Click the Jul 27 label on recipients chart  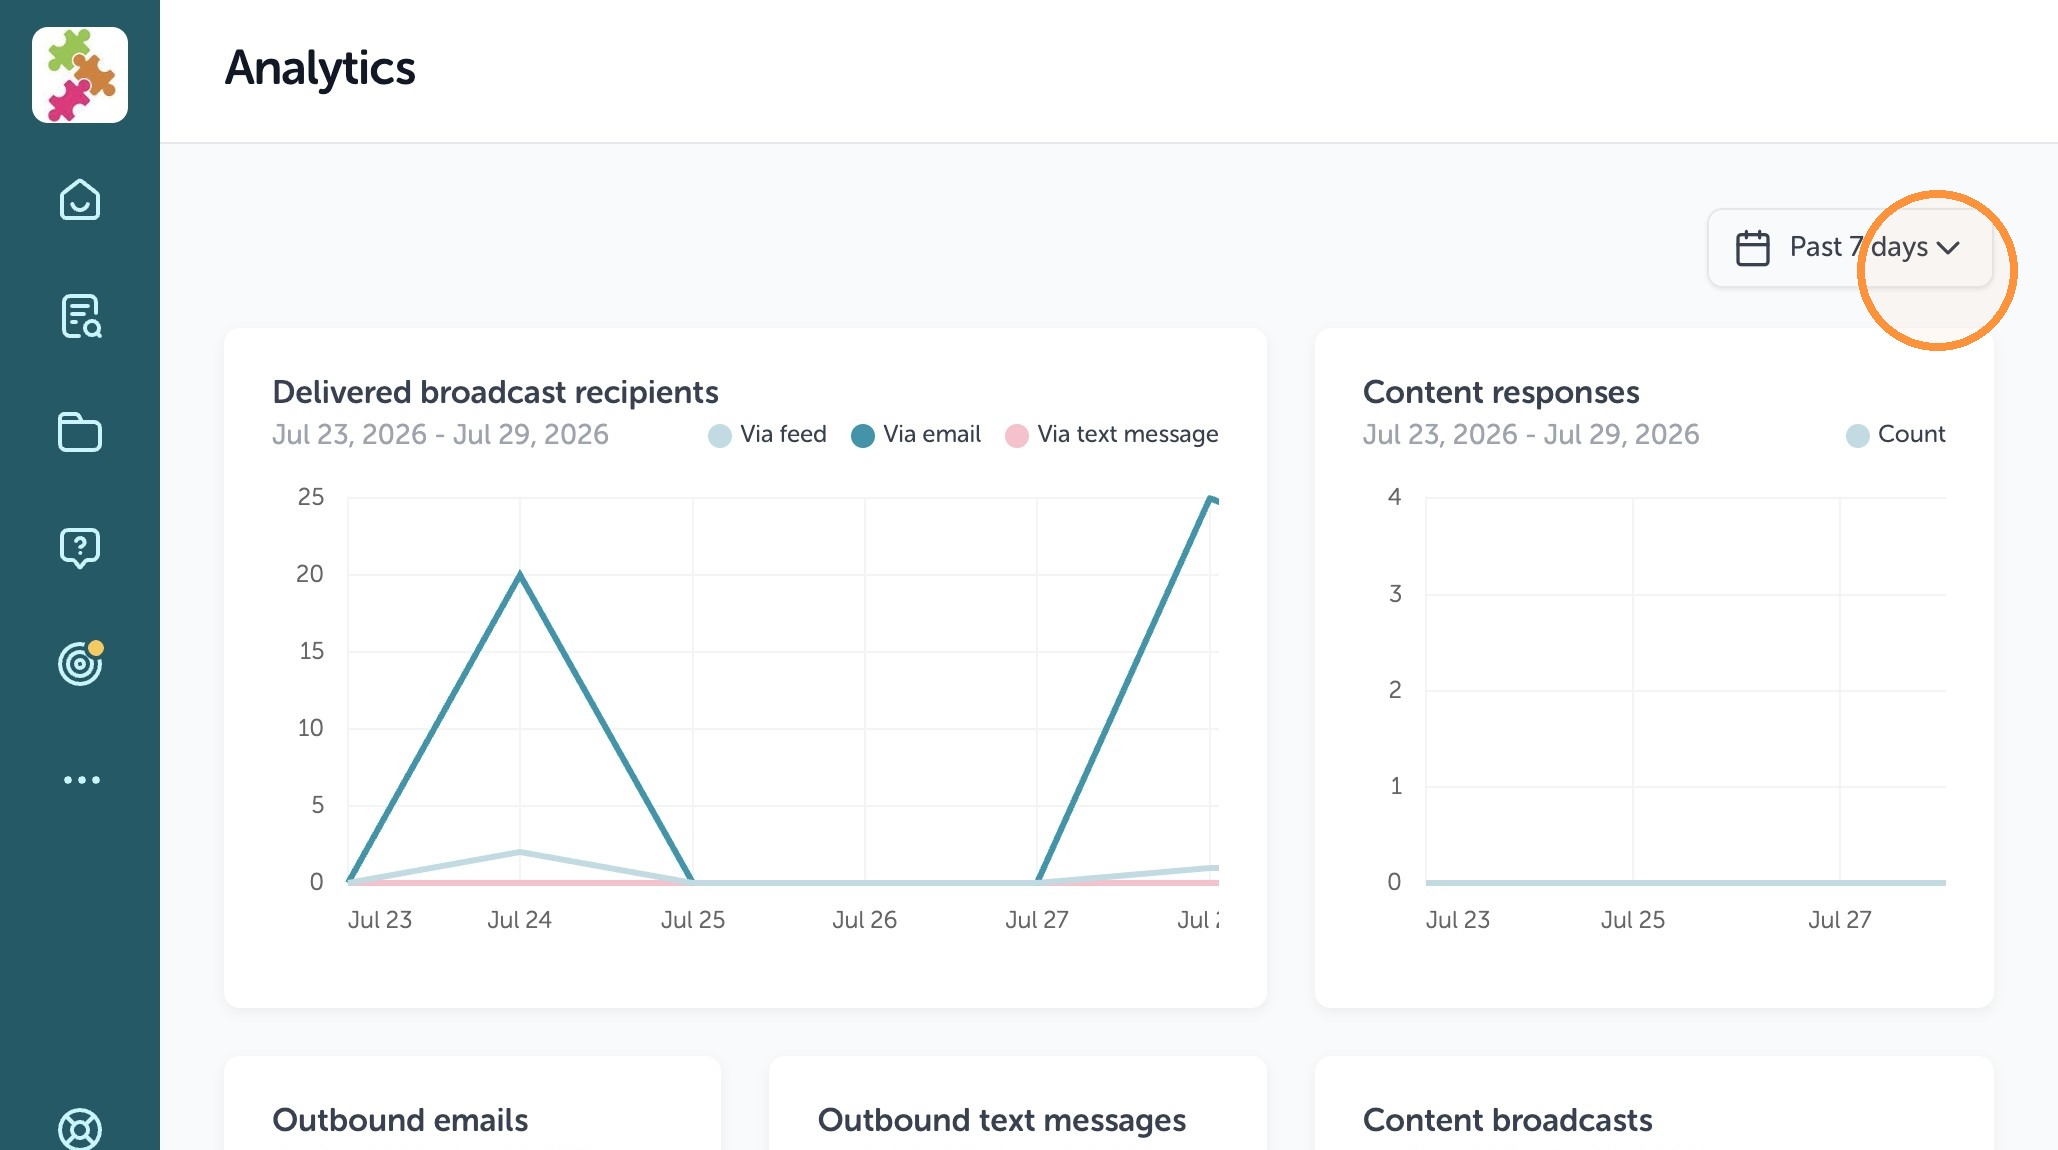click(x=1037, y=920)
